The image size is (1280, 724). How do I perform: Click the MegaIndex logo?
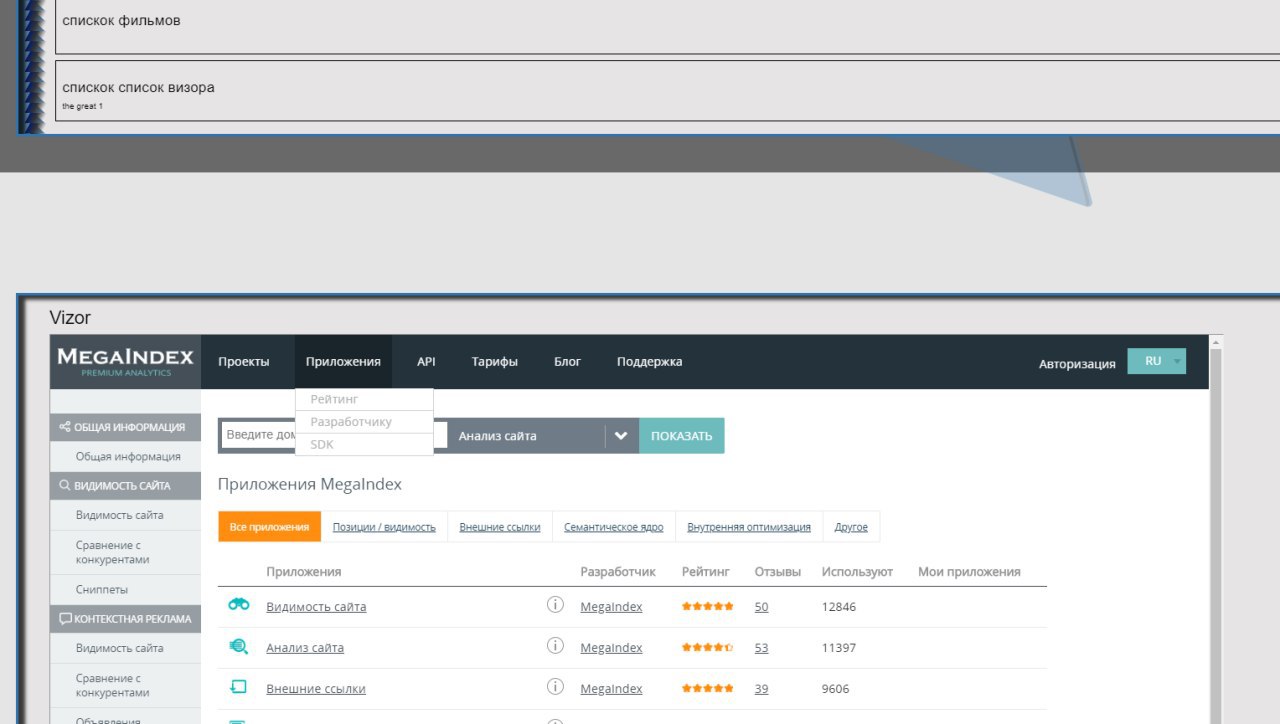click(125, 362)
